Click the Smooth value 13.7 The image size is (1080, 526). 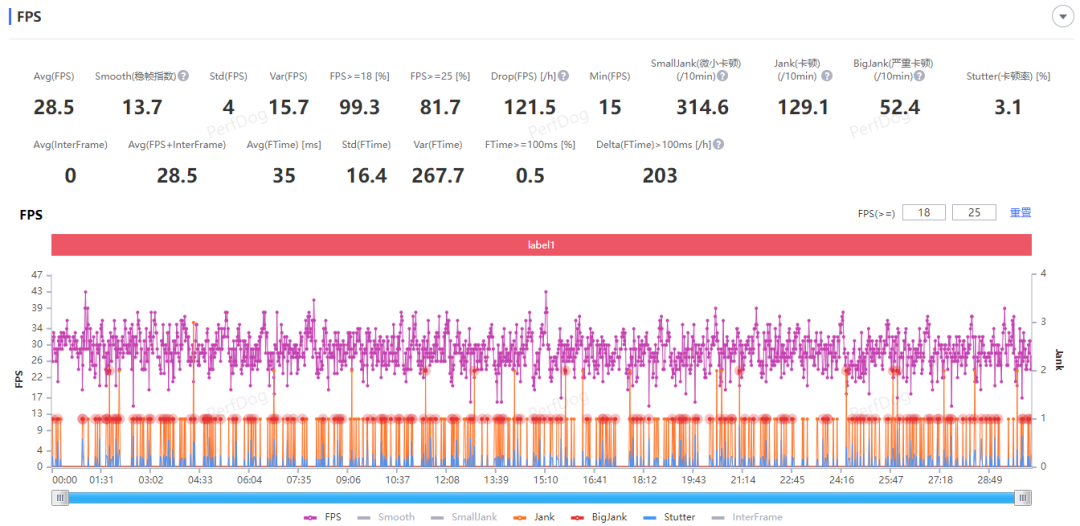(142, 107)
